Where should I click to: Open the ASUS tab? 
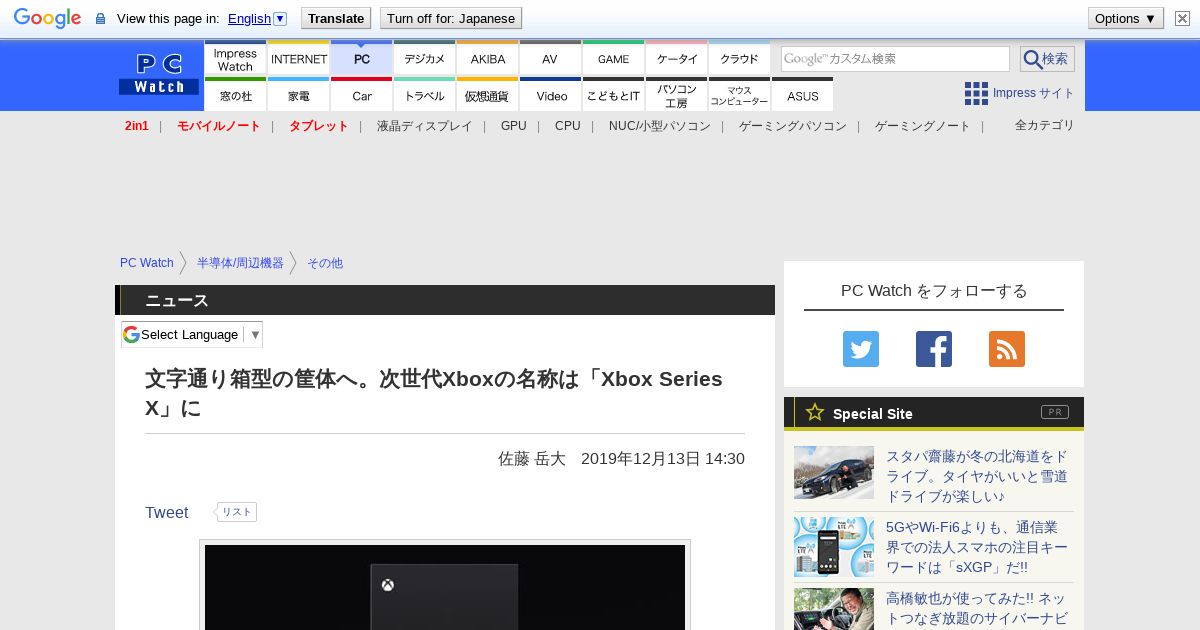(803, 95)
